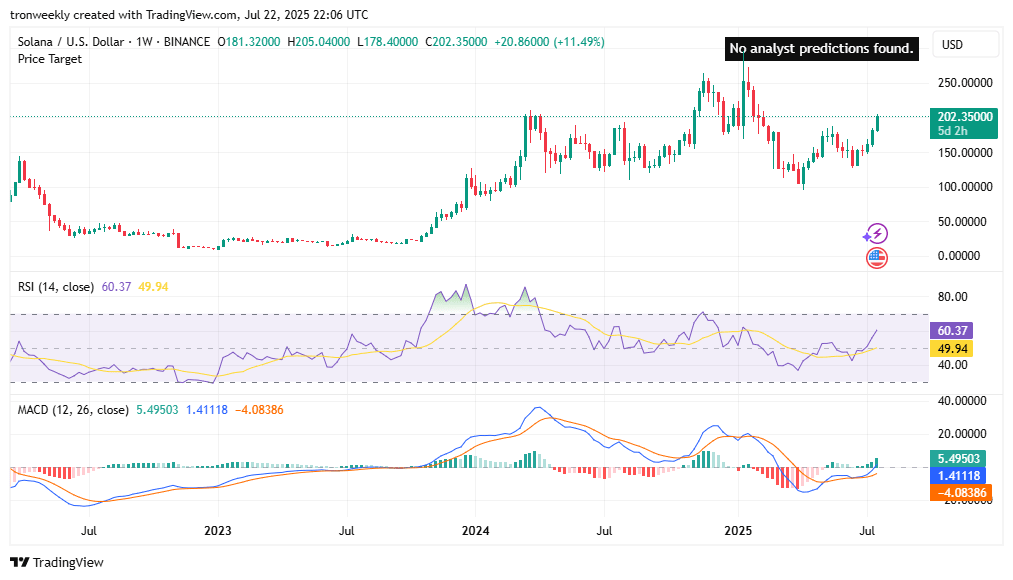Screen dimensions: 1013x580
Task: Click the 2023 time axis label
Action: (x=218, y=531)
